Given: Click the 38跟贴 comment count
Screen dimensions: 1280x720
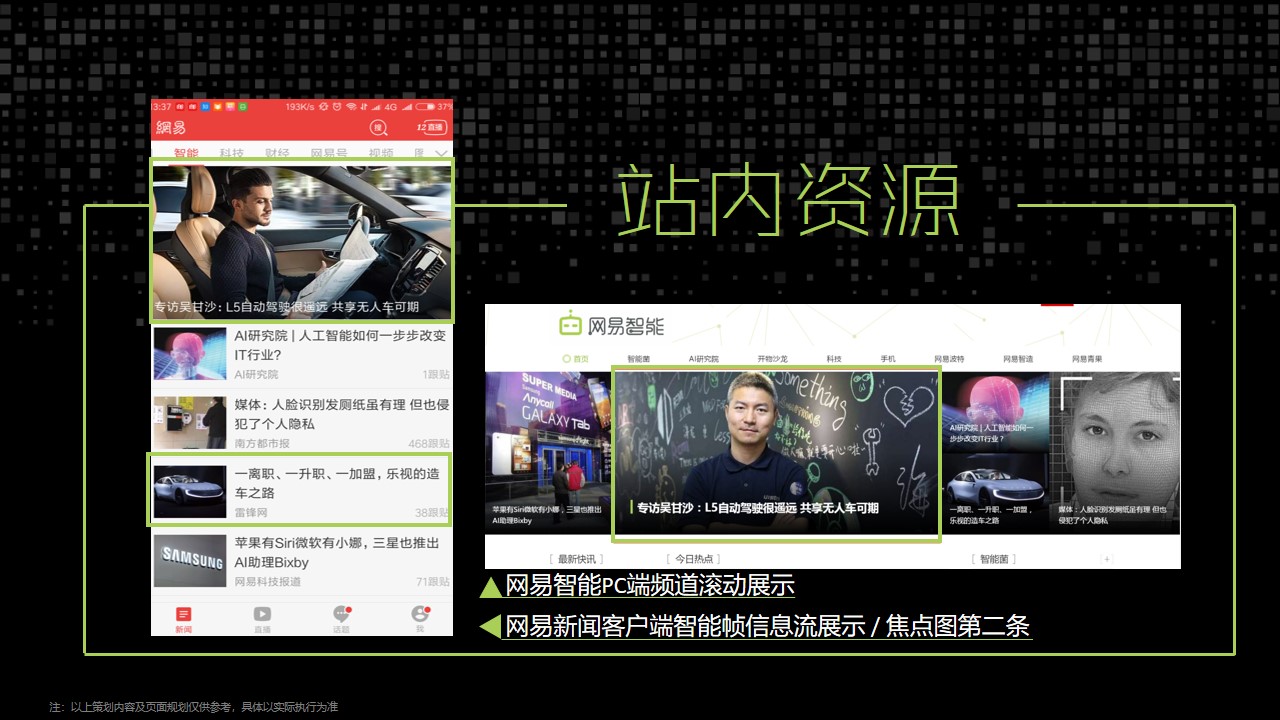Looking at the screenshot, I should pyautogui.click(x=432, y=513).
